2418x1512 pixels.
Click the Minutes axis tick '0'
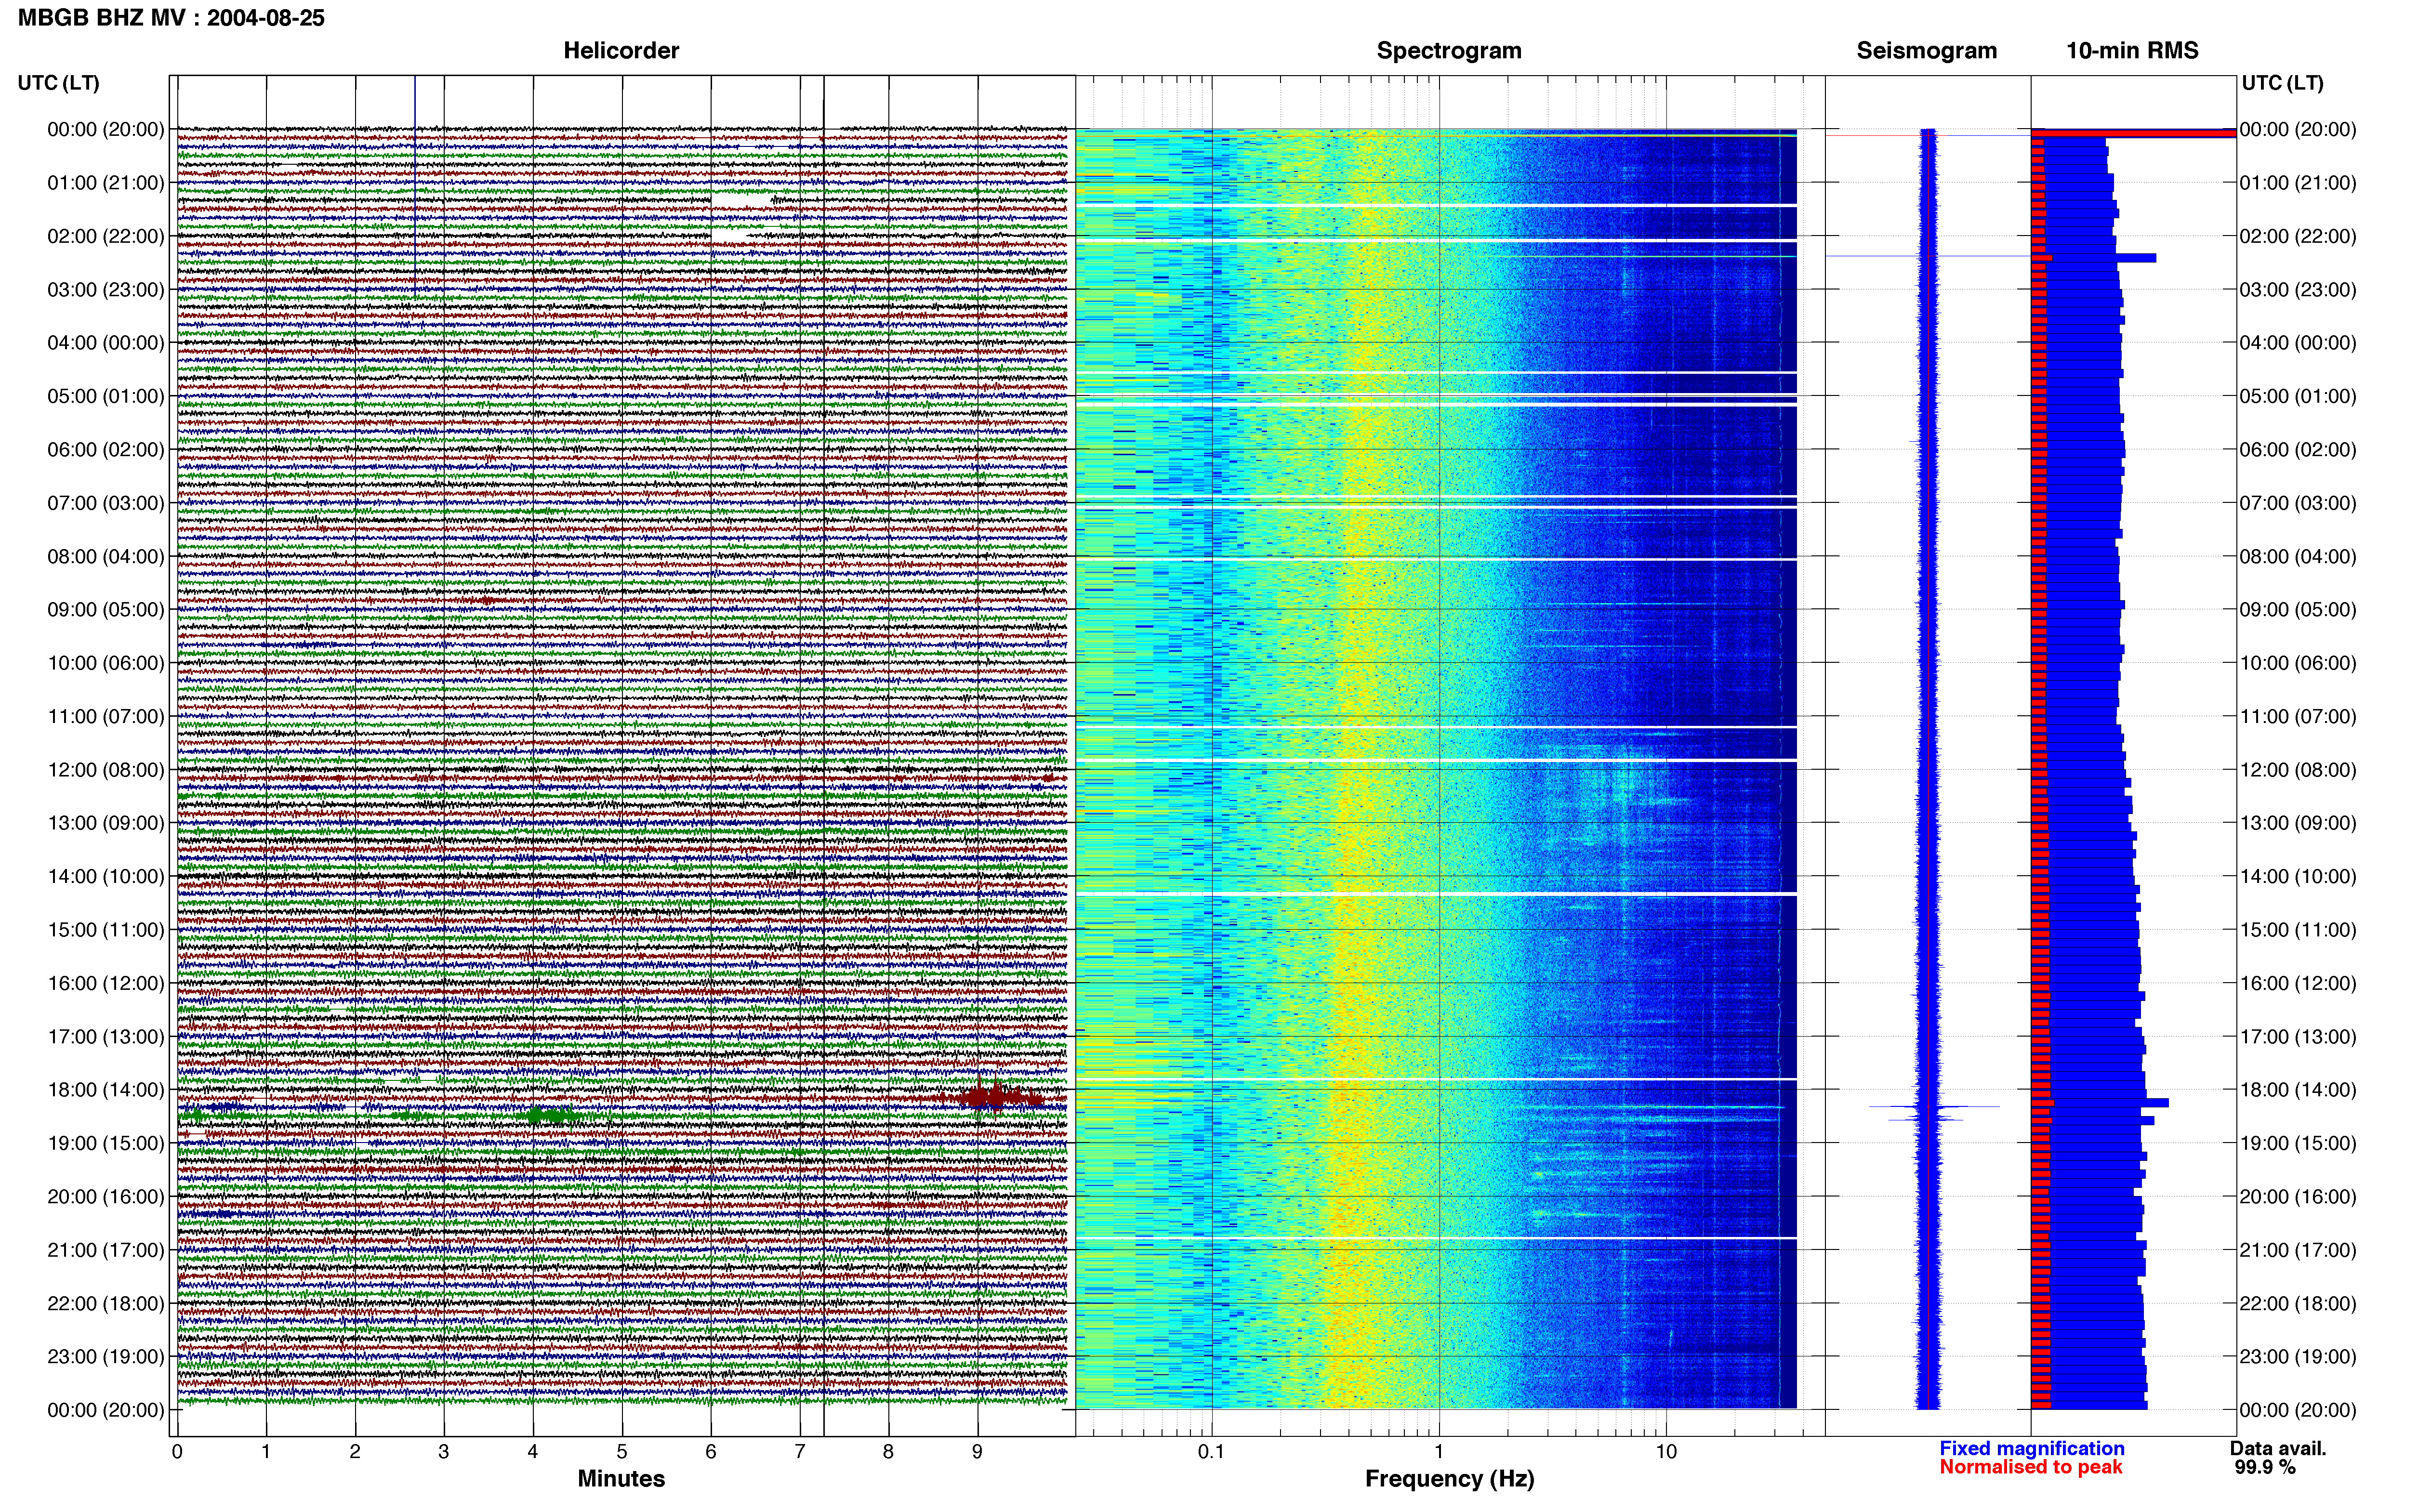177,1452
